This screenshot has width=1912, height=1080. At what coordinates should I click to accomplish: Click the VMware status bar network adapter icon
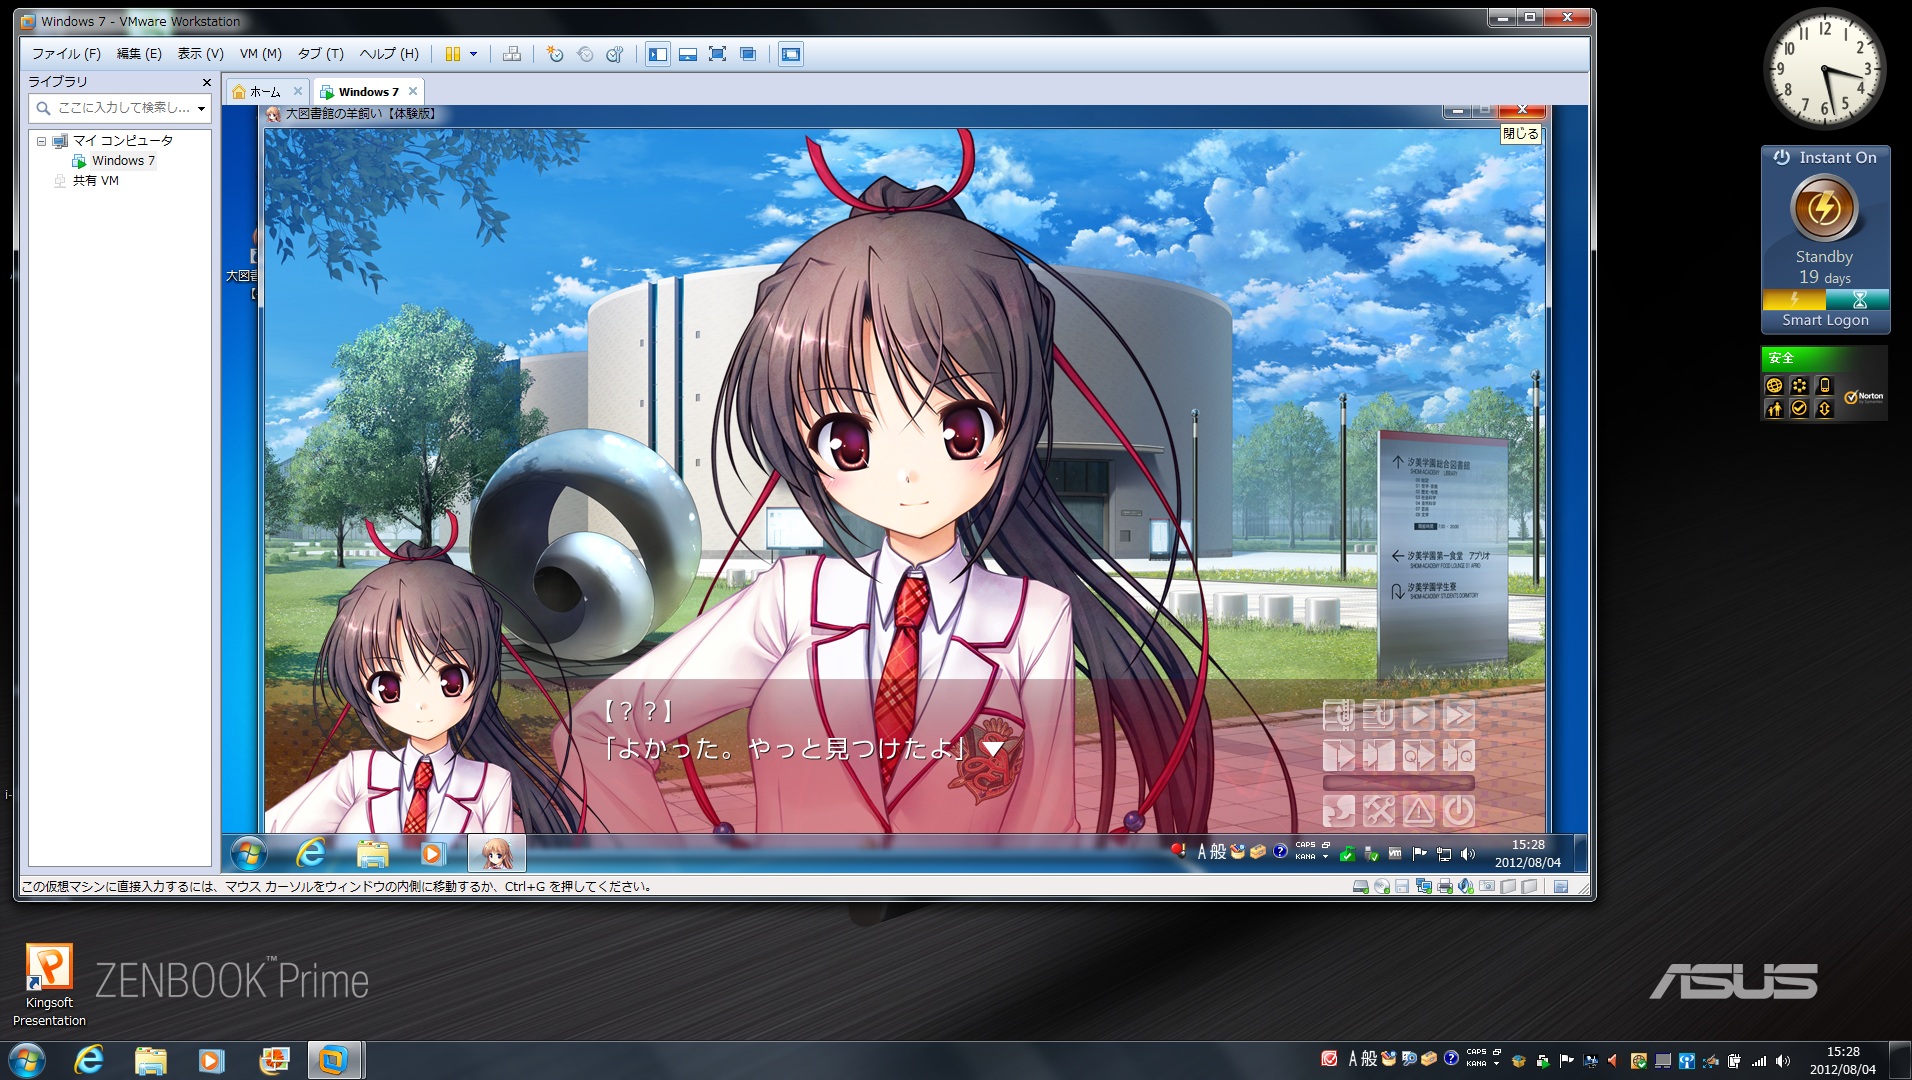tap(1424, 887)
